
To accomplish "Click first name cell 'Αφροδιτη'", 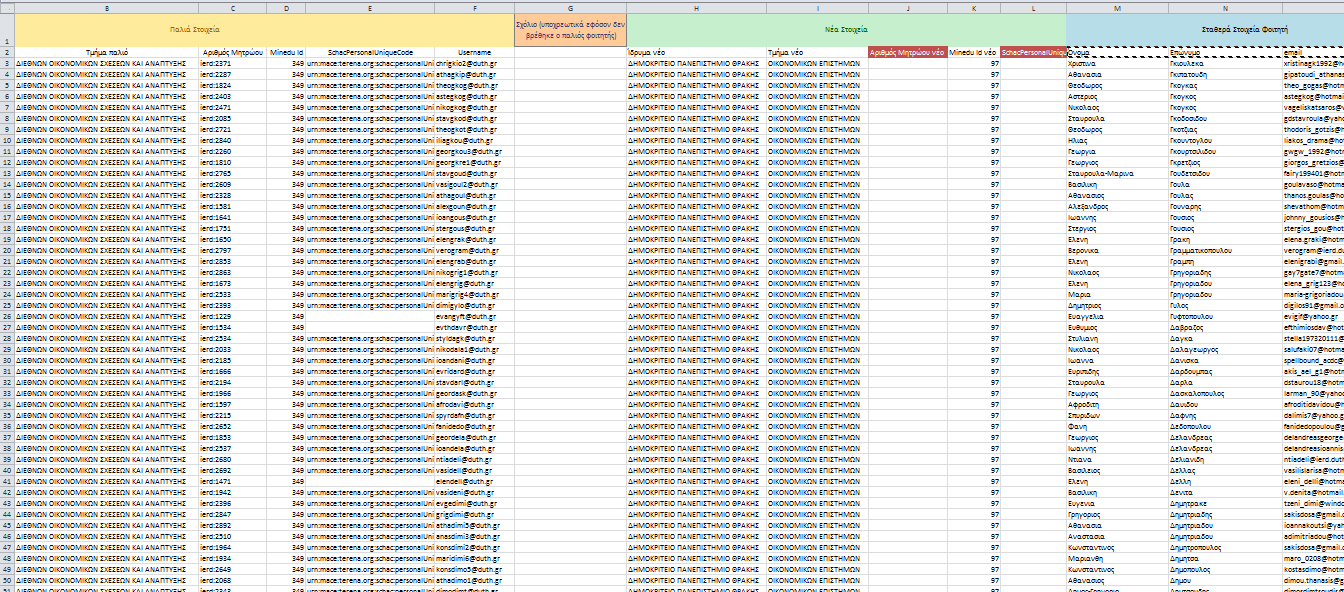I will [x=1117, y=404].
